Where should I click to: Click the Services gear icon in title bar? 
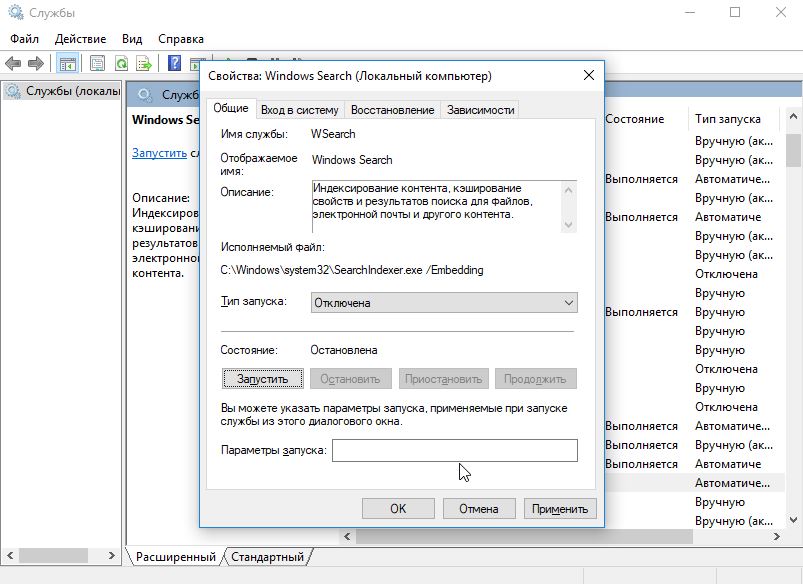16,12
